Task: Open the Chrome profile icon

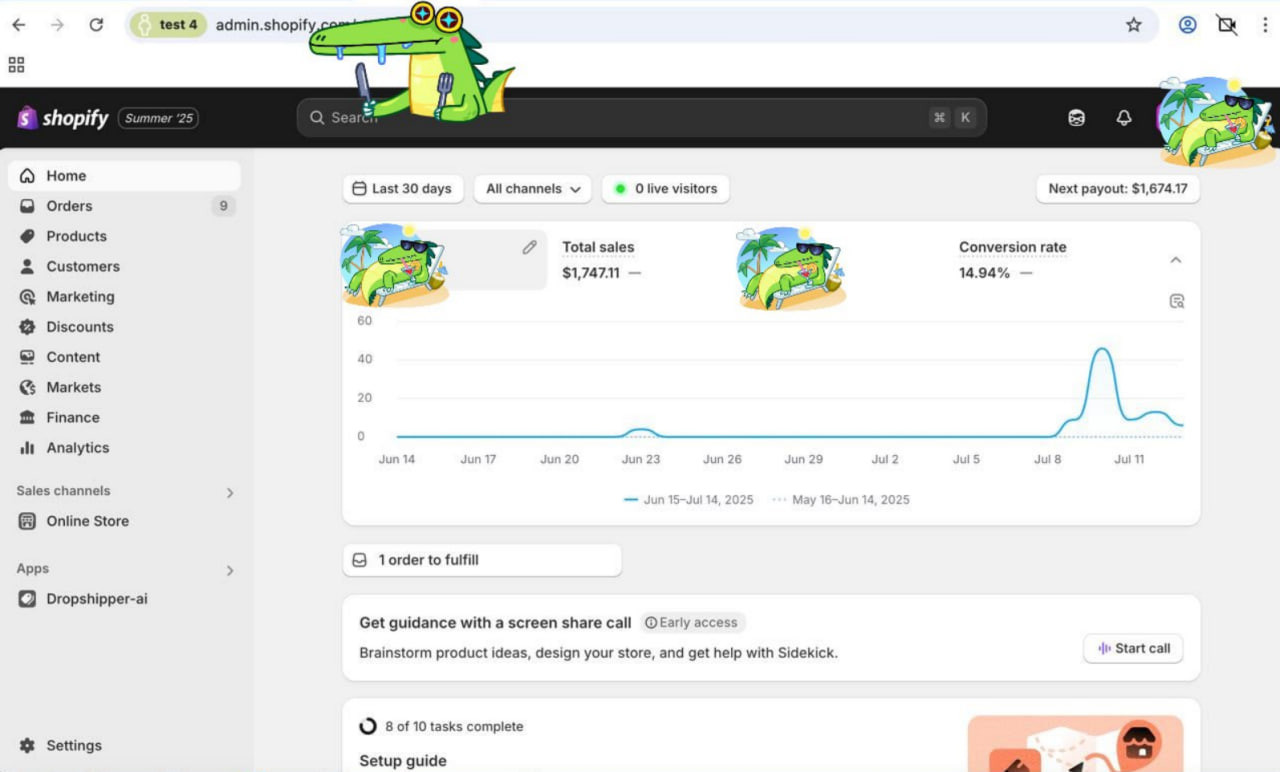Action: pos(1187,25)
